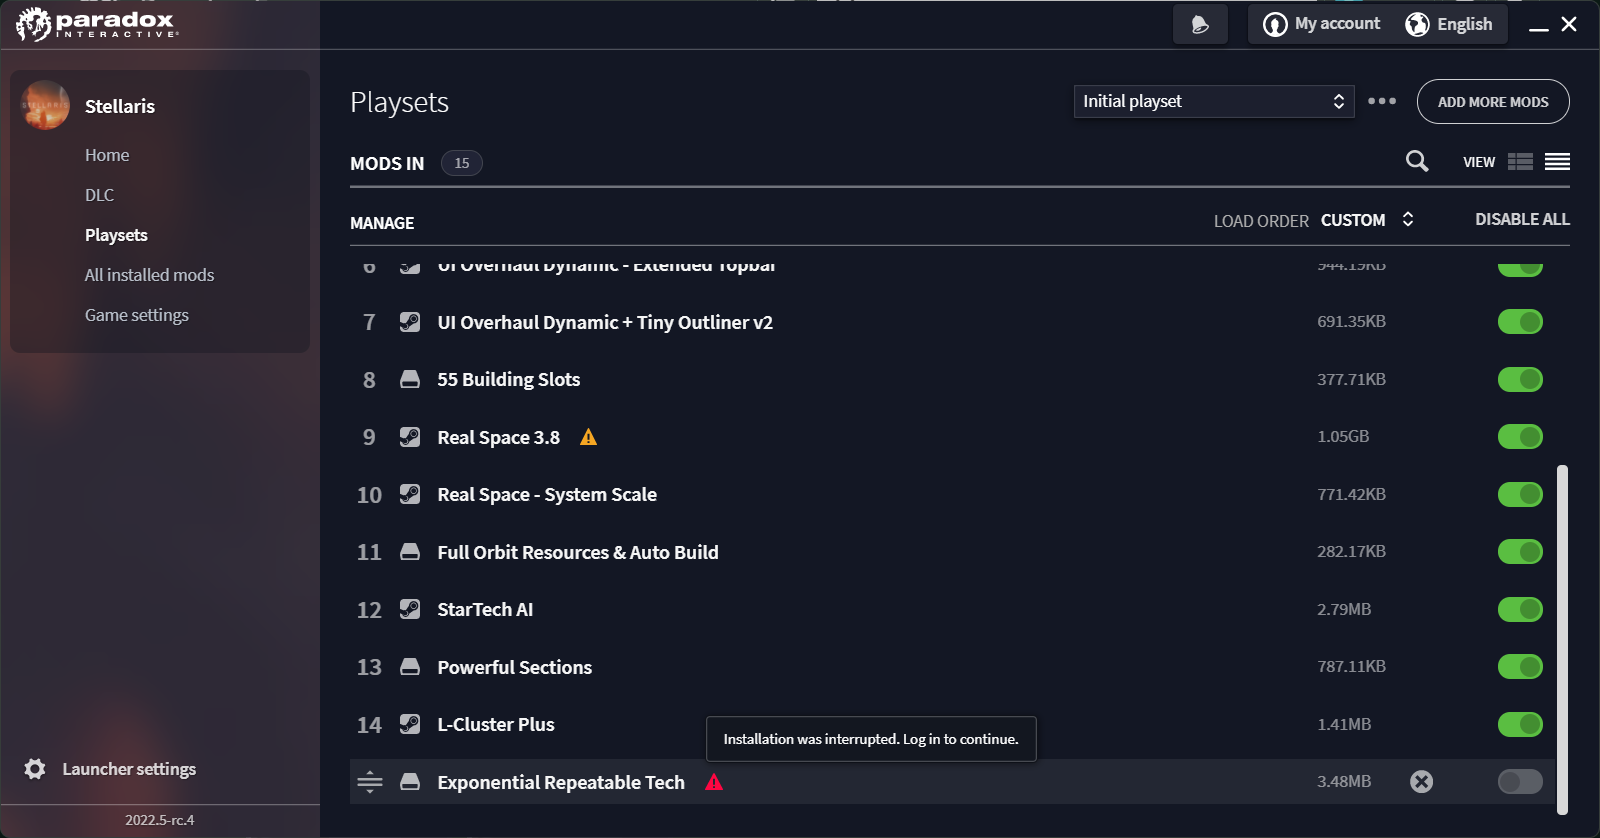Open Launcher settings text link
This screenshot has width=1600, height=838.
tap(129, 769)
